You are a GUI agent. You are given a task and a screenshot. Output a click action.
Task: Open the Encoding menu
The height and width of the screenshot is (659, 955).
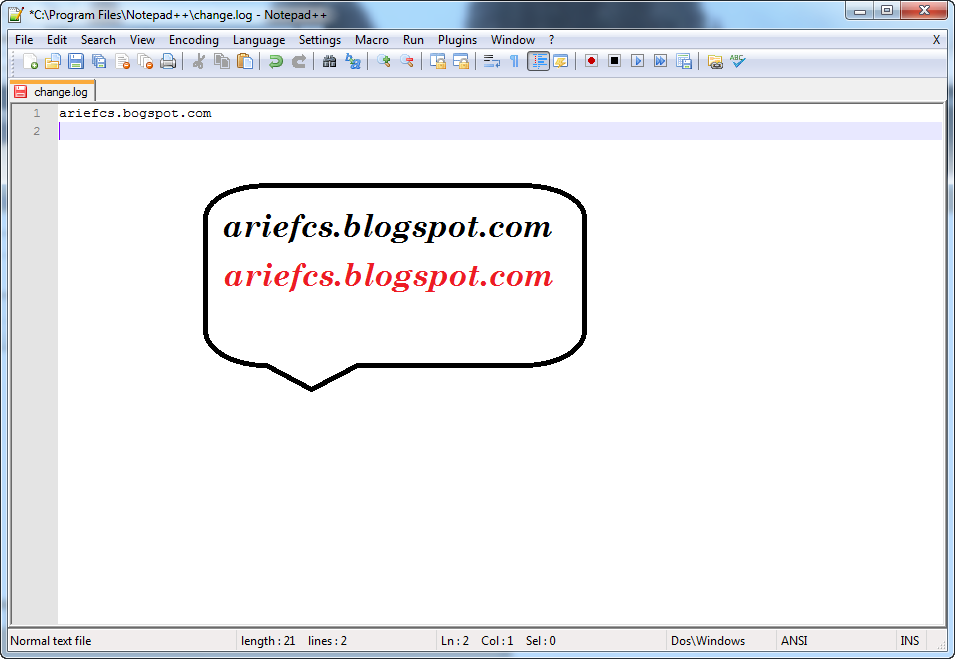(x=194, y=40)
